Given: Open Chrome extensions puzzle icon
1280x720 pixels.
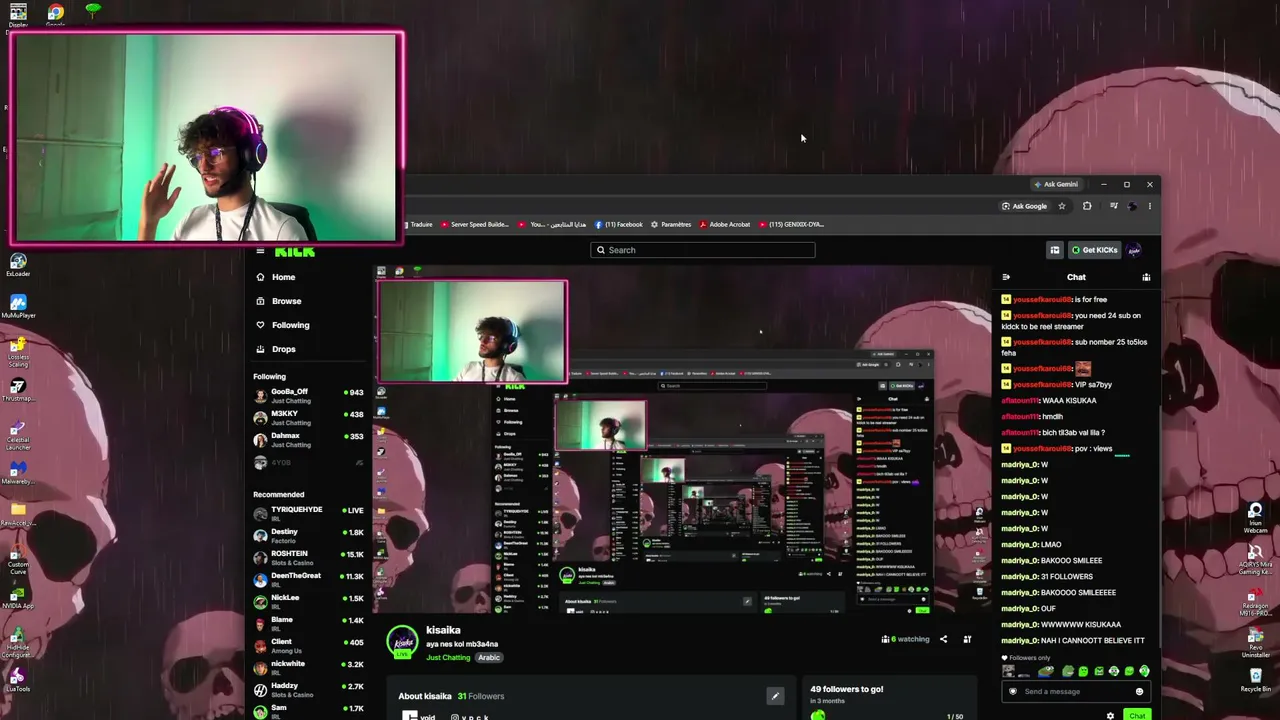Looking at the screenshot, I should pyautogui.click(x=1087, y=206).
